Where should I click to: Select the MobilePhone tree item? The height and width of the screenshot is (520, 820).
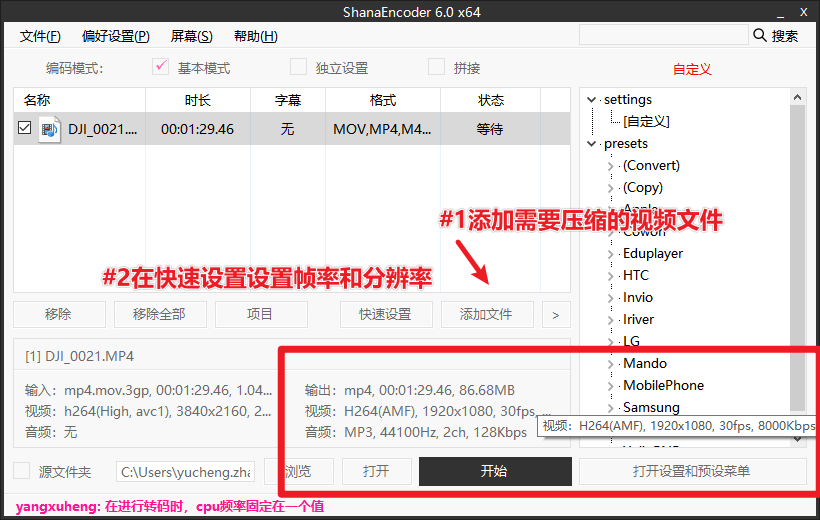(x=663, y=386)
